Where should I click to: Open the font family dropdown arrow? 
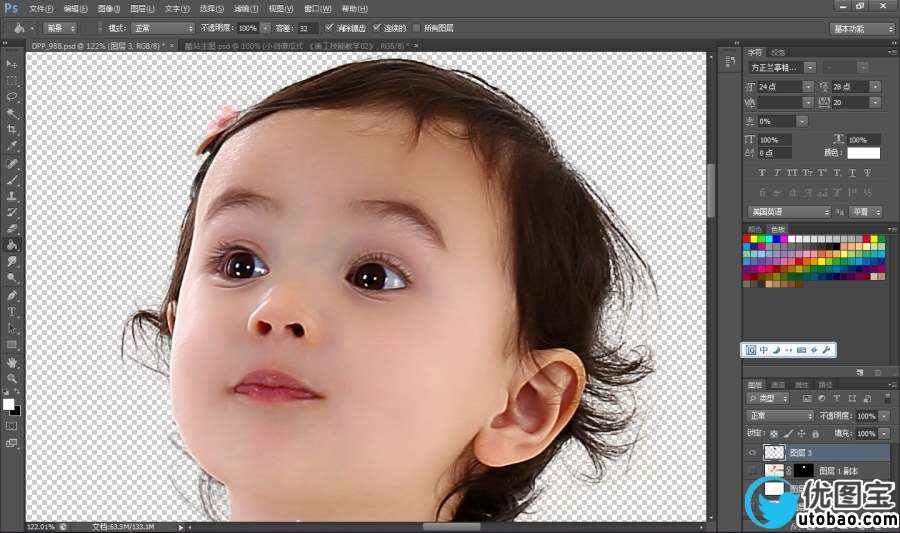click(810, 68)
